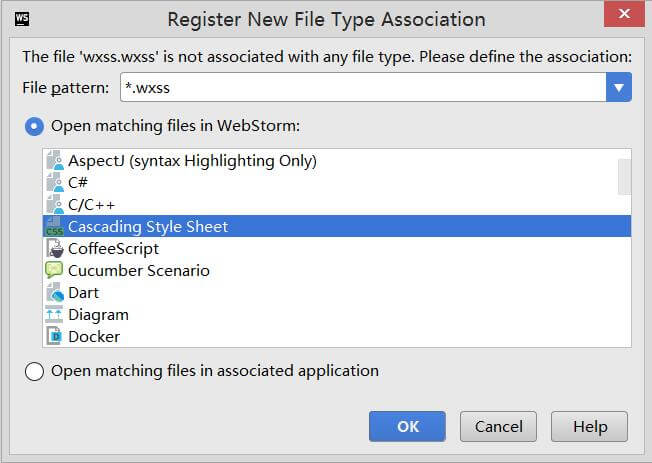Choose 'Open matching files in associated application'
The width and height of the screenshot is (652, 463).
[34, 371]
